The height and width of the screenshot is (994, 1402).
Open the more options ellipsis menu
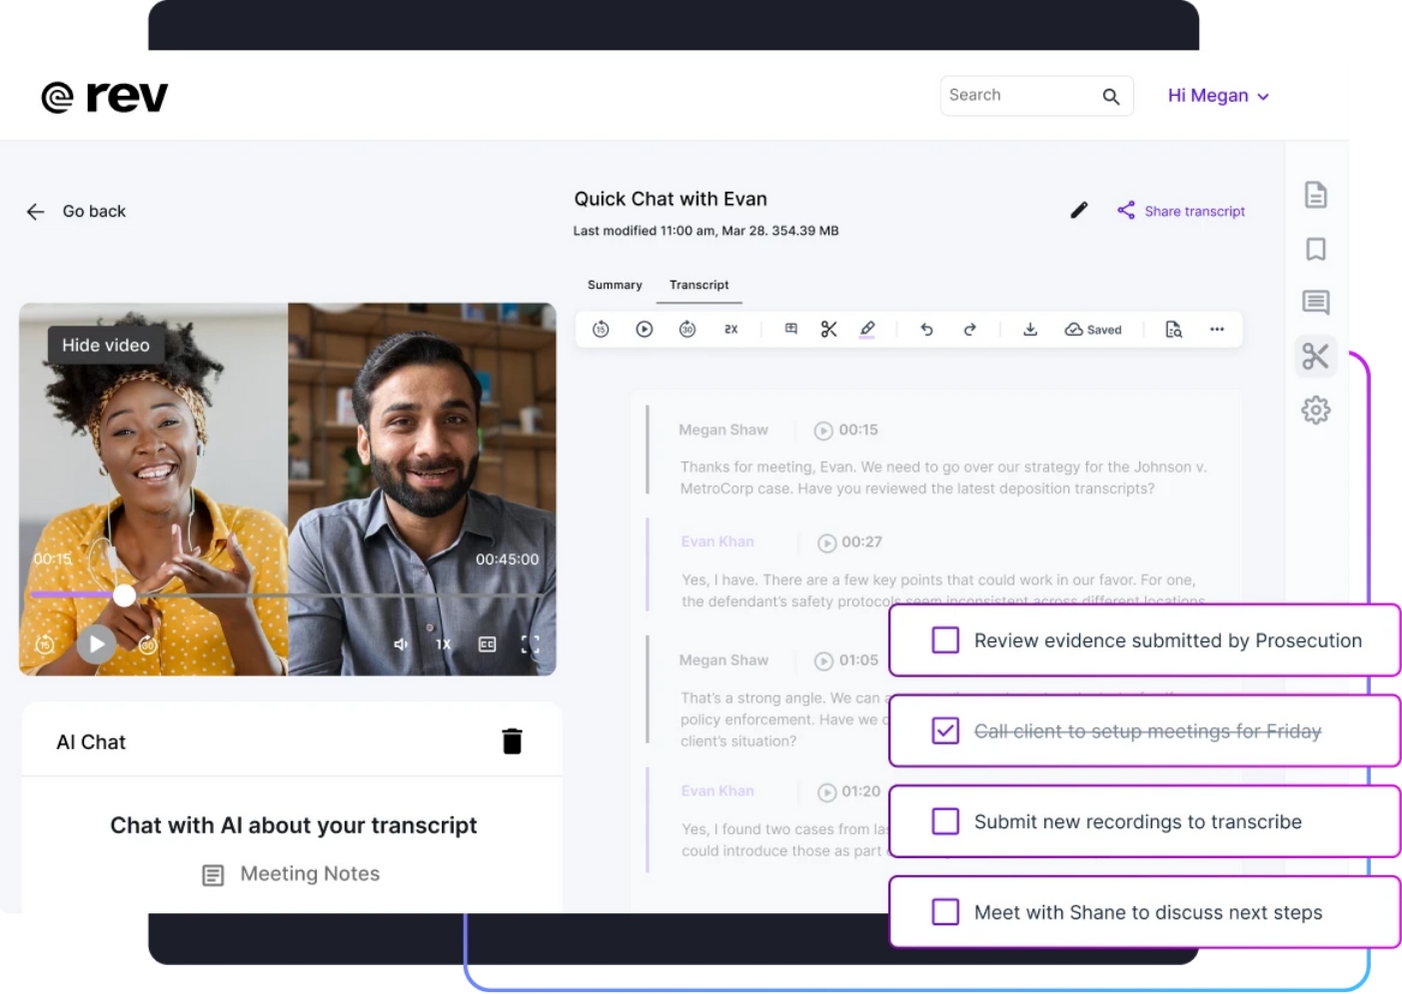pyautogui.click(x=1217, y=329)
